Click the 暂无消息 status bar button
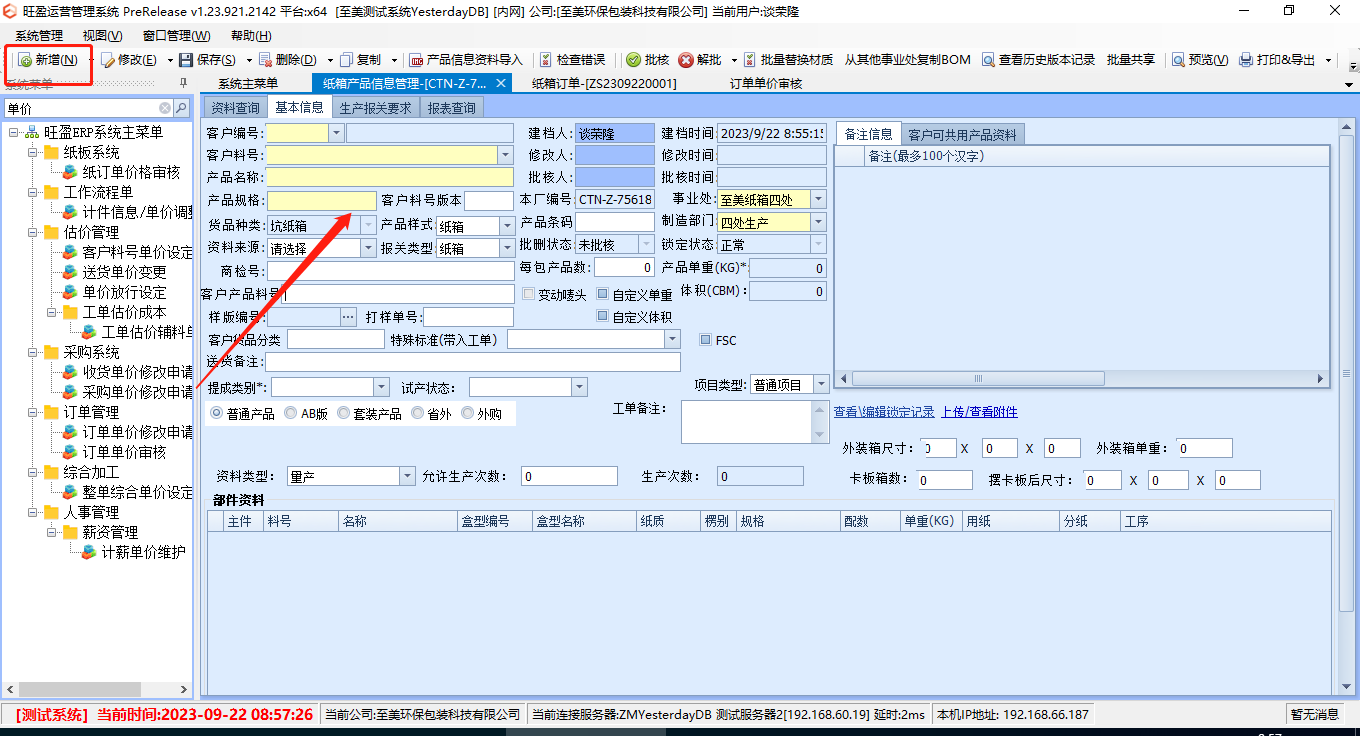1360x736 pixels. 1314,714
